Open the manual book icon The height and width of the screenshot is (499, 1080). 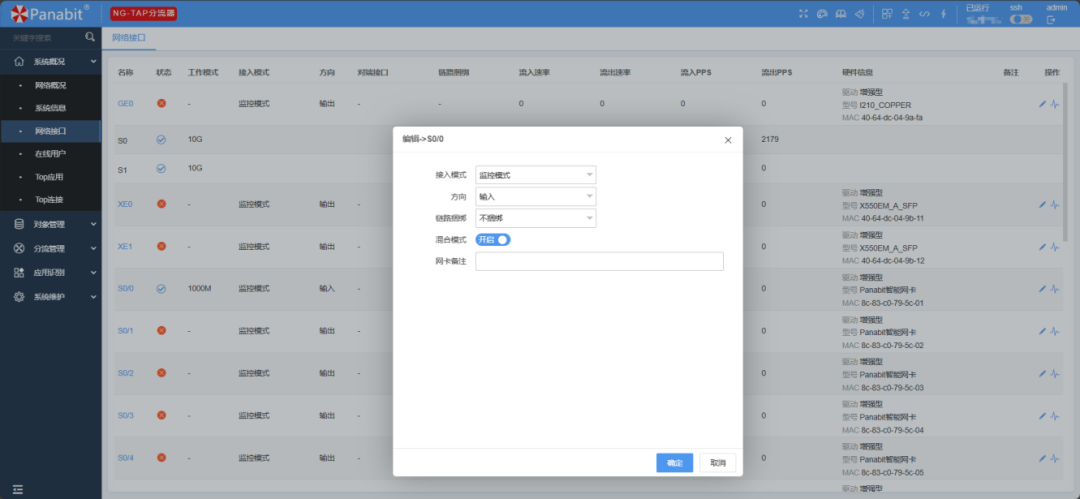pos(841,14)
